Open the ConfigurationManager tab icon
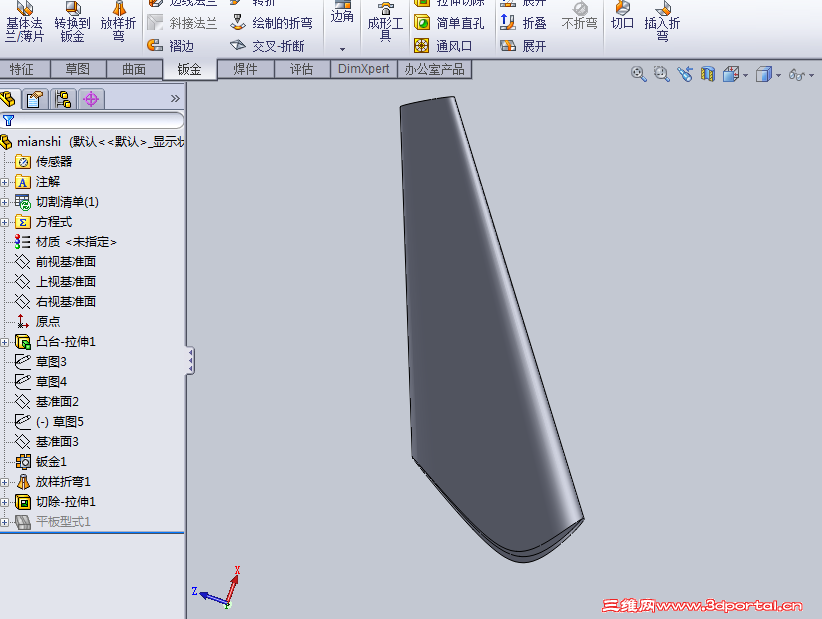Screen dimensions: 822x619 63,99
